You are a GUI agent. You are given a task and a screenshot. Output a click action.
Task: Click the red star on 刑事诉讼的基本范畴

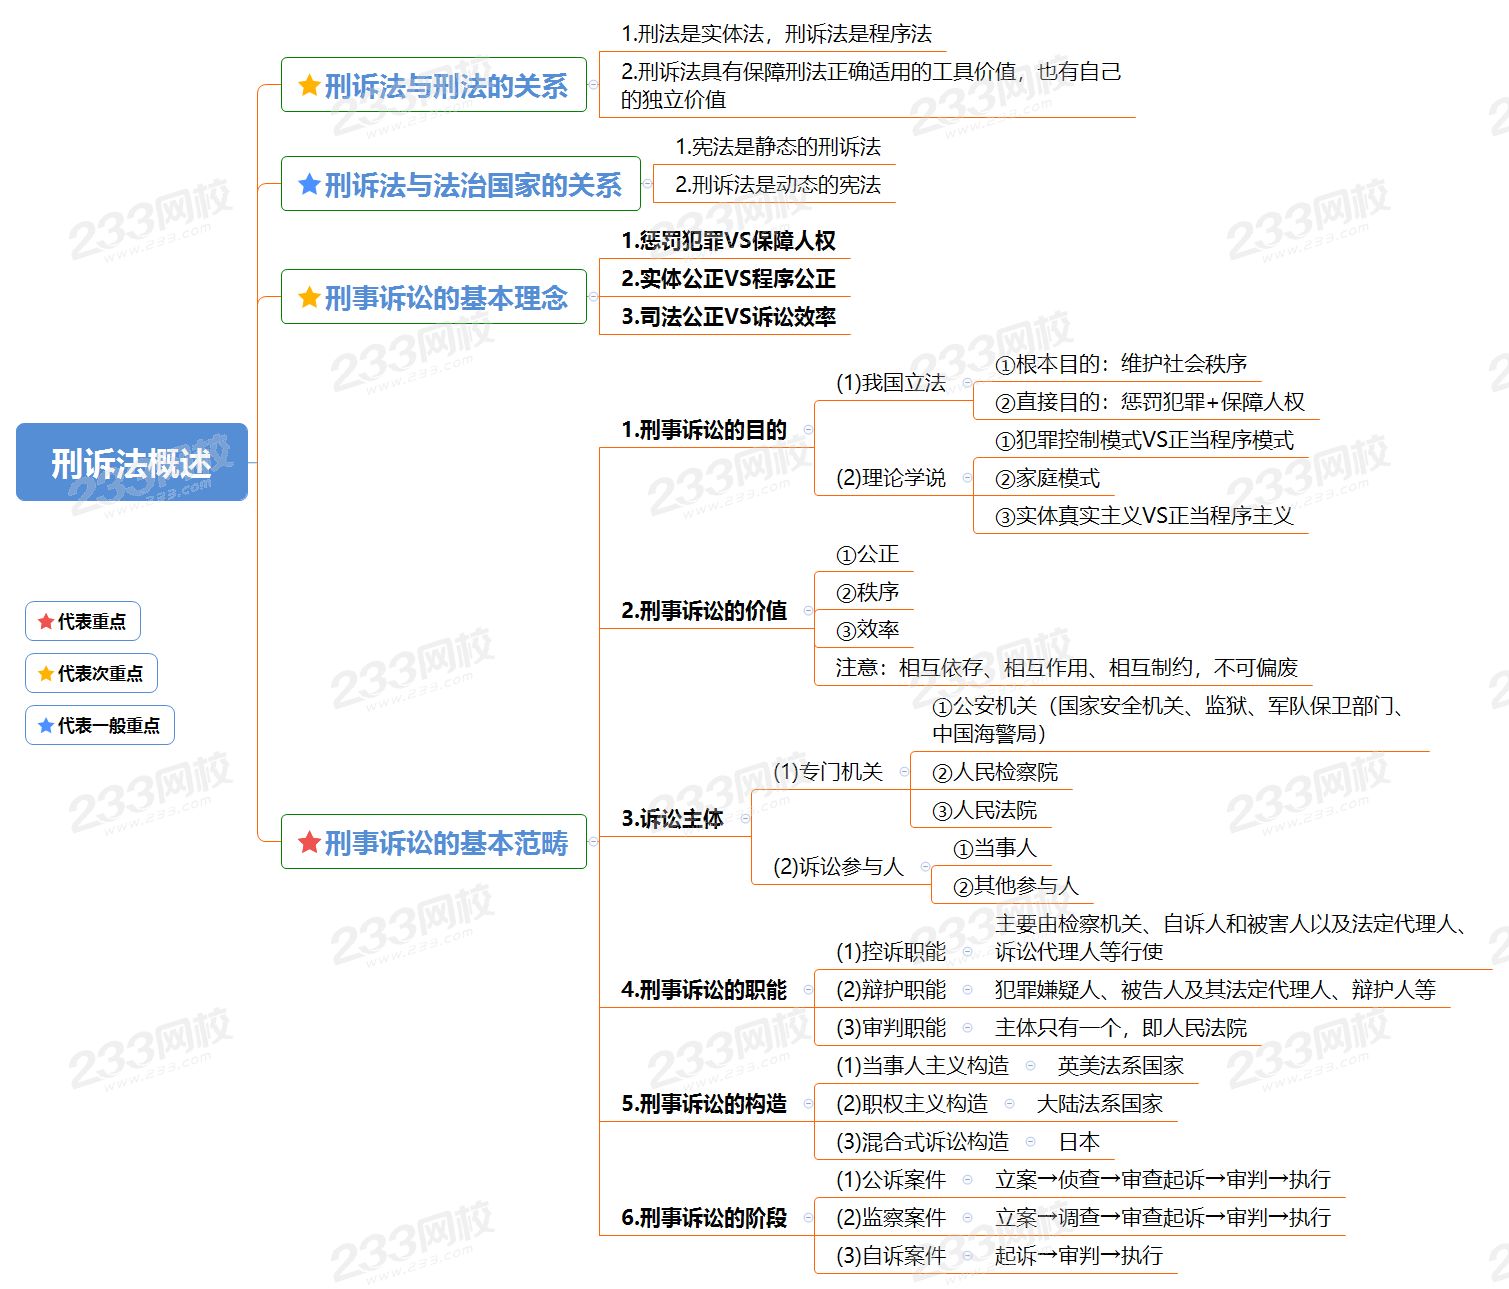tap(309, 843)
